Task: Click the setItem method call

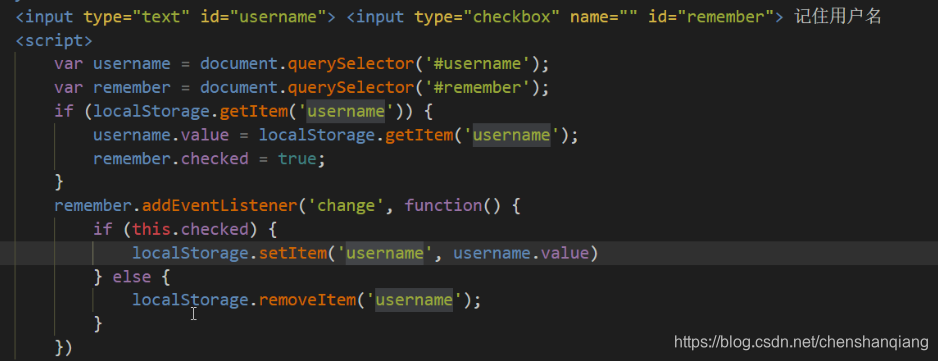Action: pyautogui.click(x=293, y=253)
